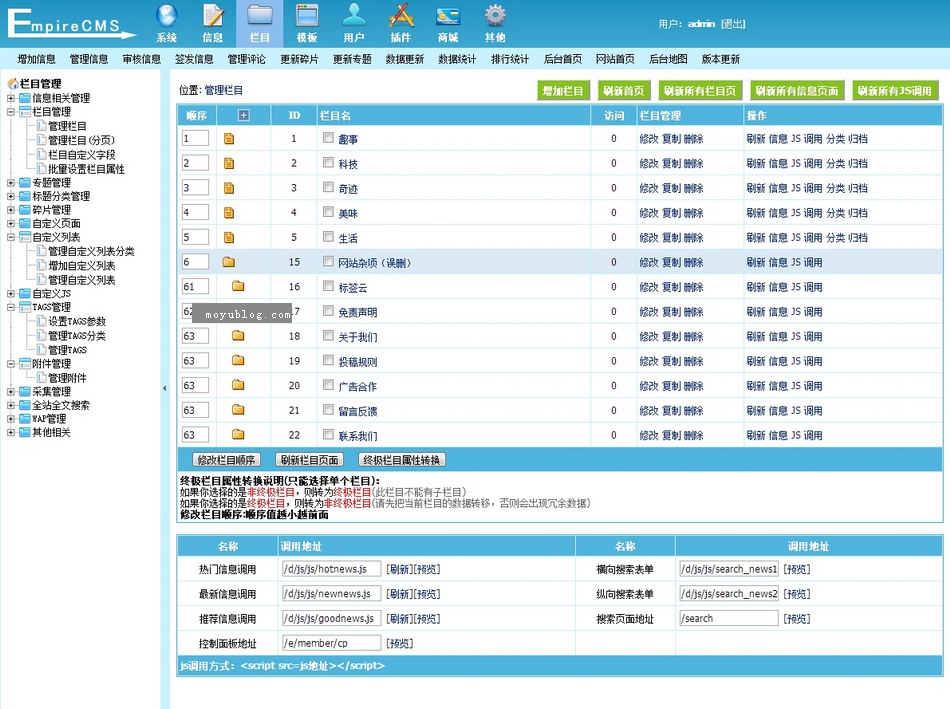Expand the 标题分类管理 tree node
Screen dimensions: 950x709
coord(10,196)
